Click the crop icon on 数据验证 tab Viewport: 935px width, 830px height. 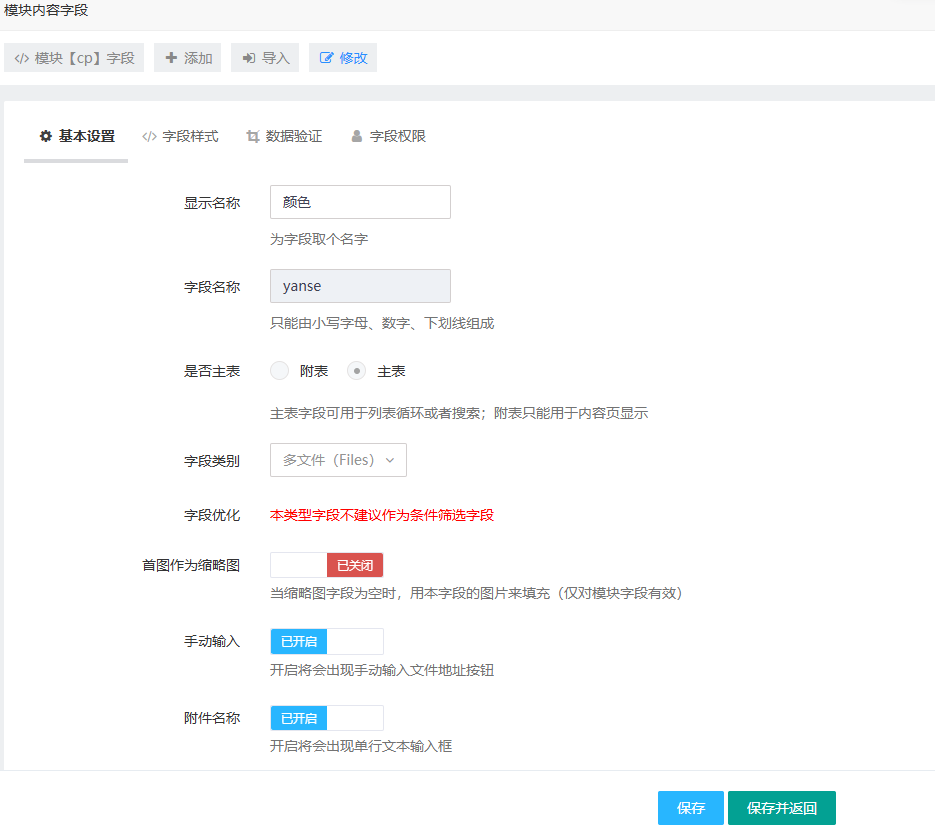pos(253,136)
